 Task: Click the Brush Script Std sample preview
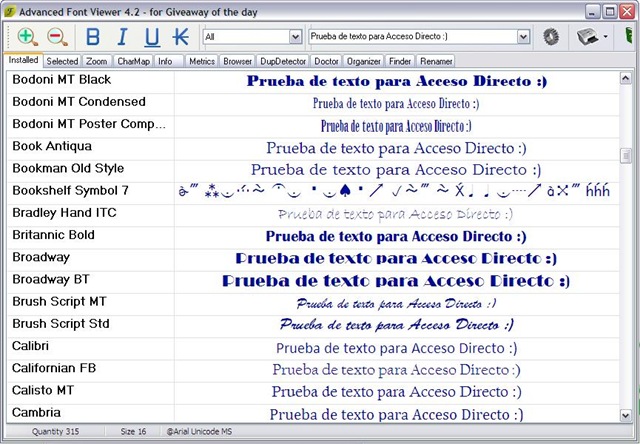[396, 325]
